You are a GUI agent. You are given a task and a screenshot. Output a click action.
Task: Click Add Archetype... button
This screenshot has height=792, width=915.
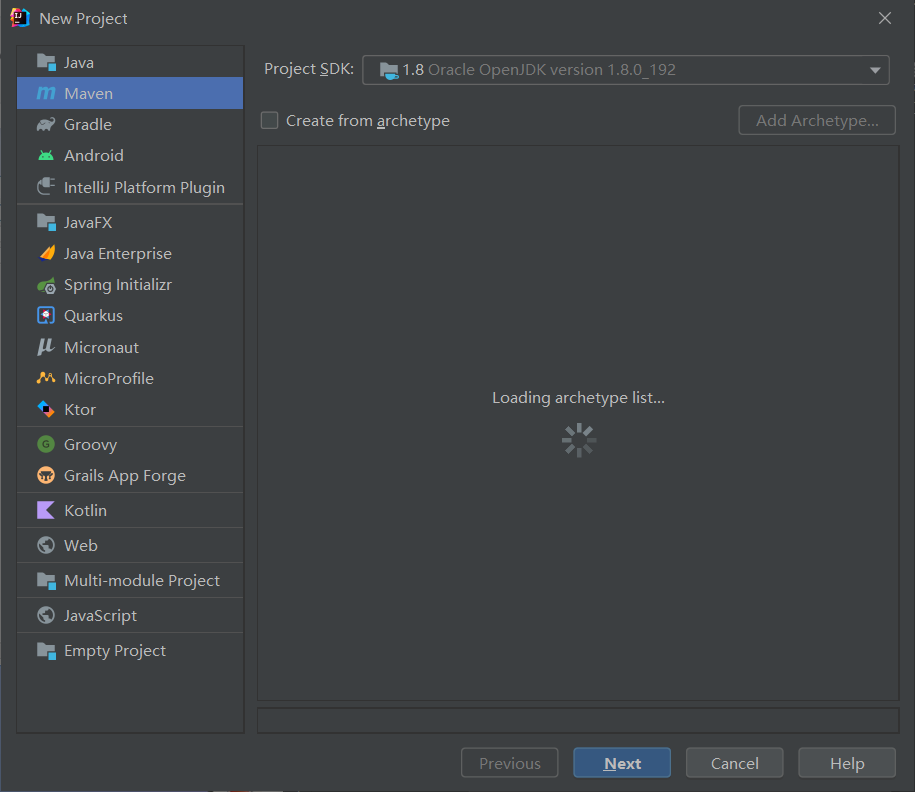tap(817, 120)
